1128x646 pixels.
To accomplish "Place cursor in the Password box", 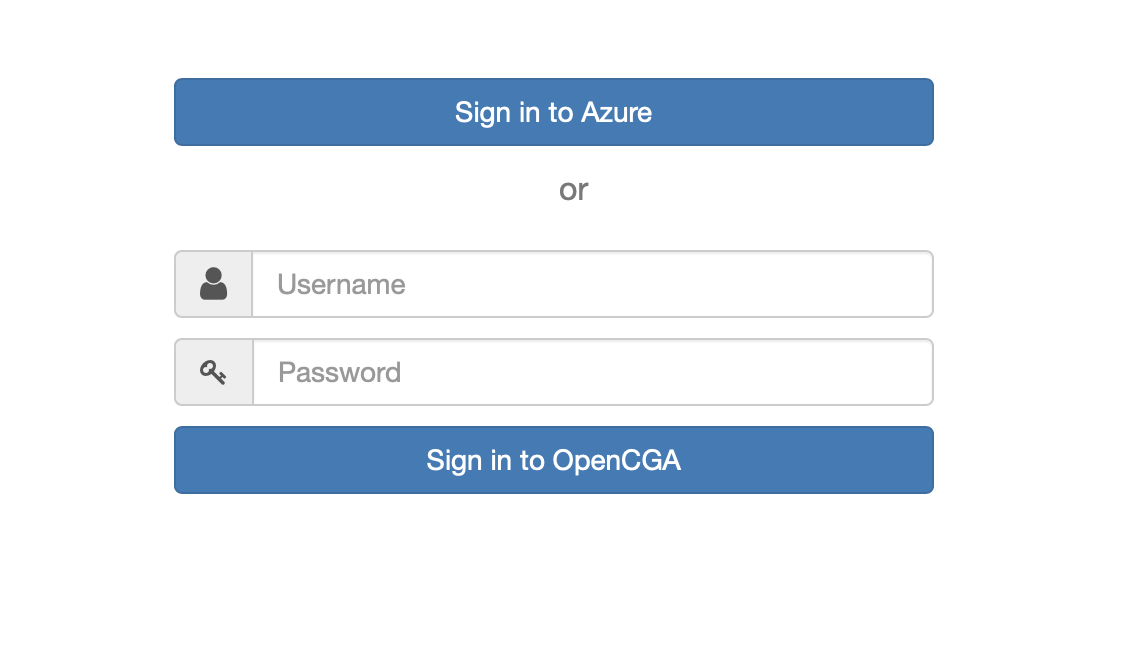I will tap(592, 372).
